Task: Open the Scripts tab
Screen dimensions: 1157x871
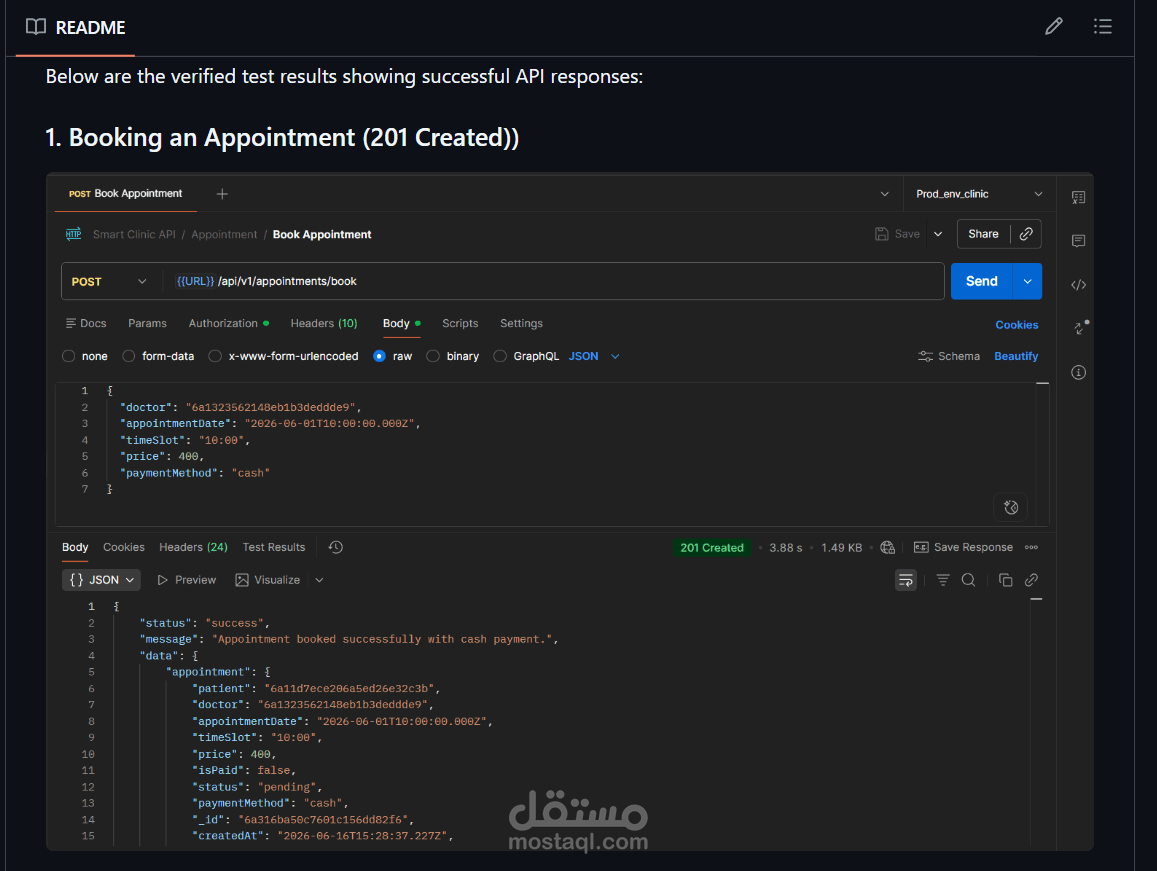Action: click(x=460, y=323)
